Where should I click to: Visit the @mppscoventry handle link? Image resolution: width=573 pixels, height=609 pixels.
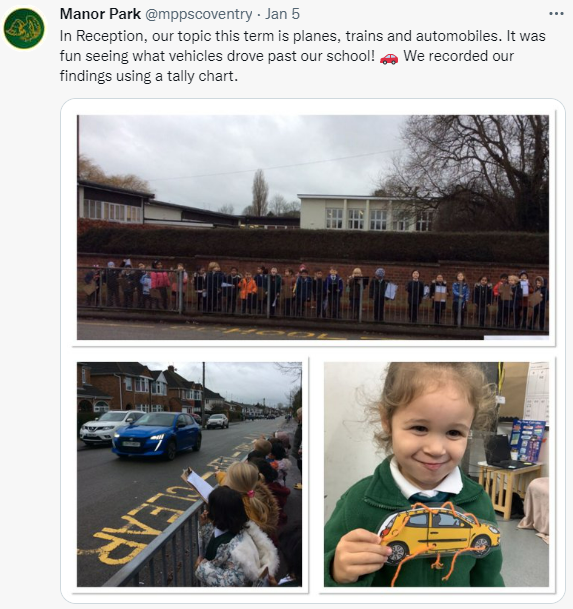(x=199, y=14)
